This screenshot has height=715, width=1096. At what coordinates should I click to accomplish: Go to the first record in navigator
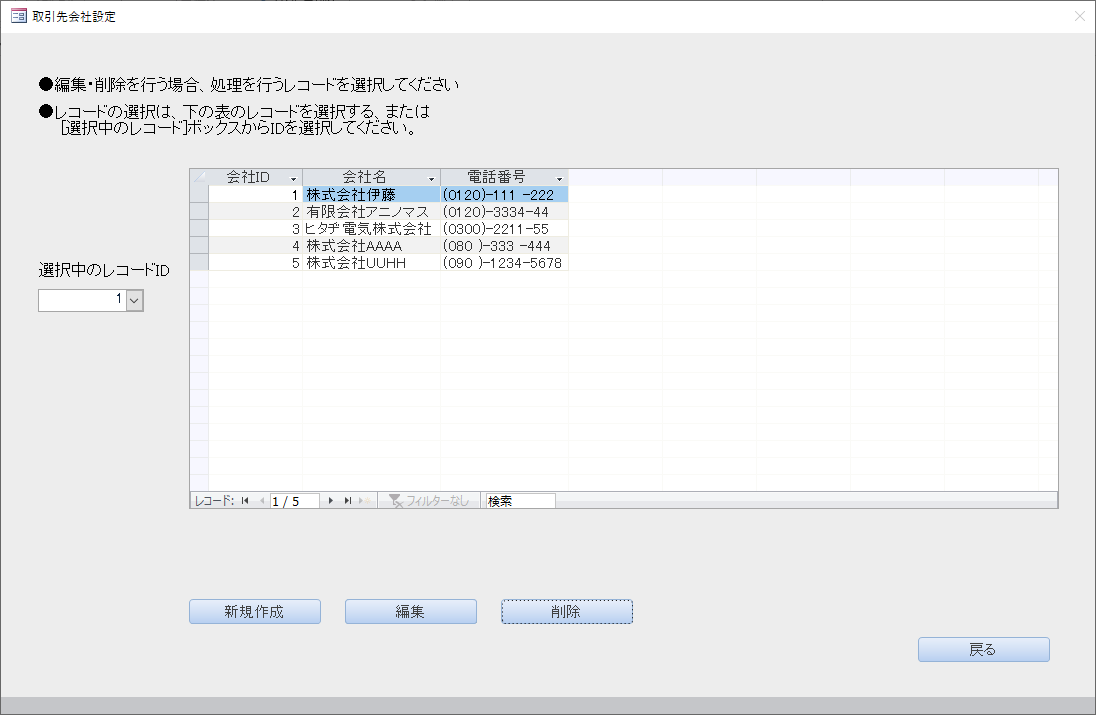point(245,501)
